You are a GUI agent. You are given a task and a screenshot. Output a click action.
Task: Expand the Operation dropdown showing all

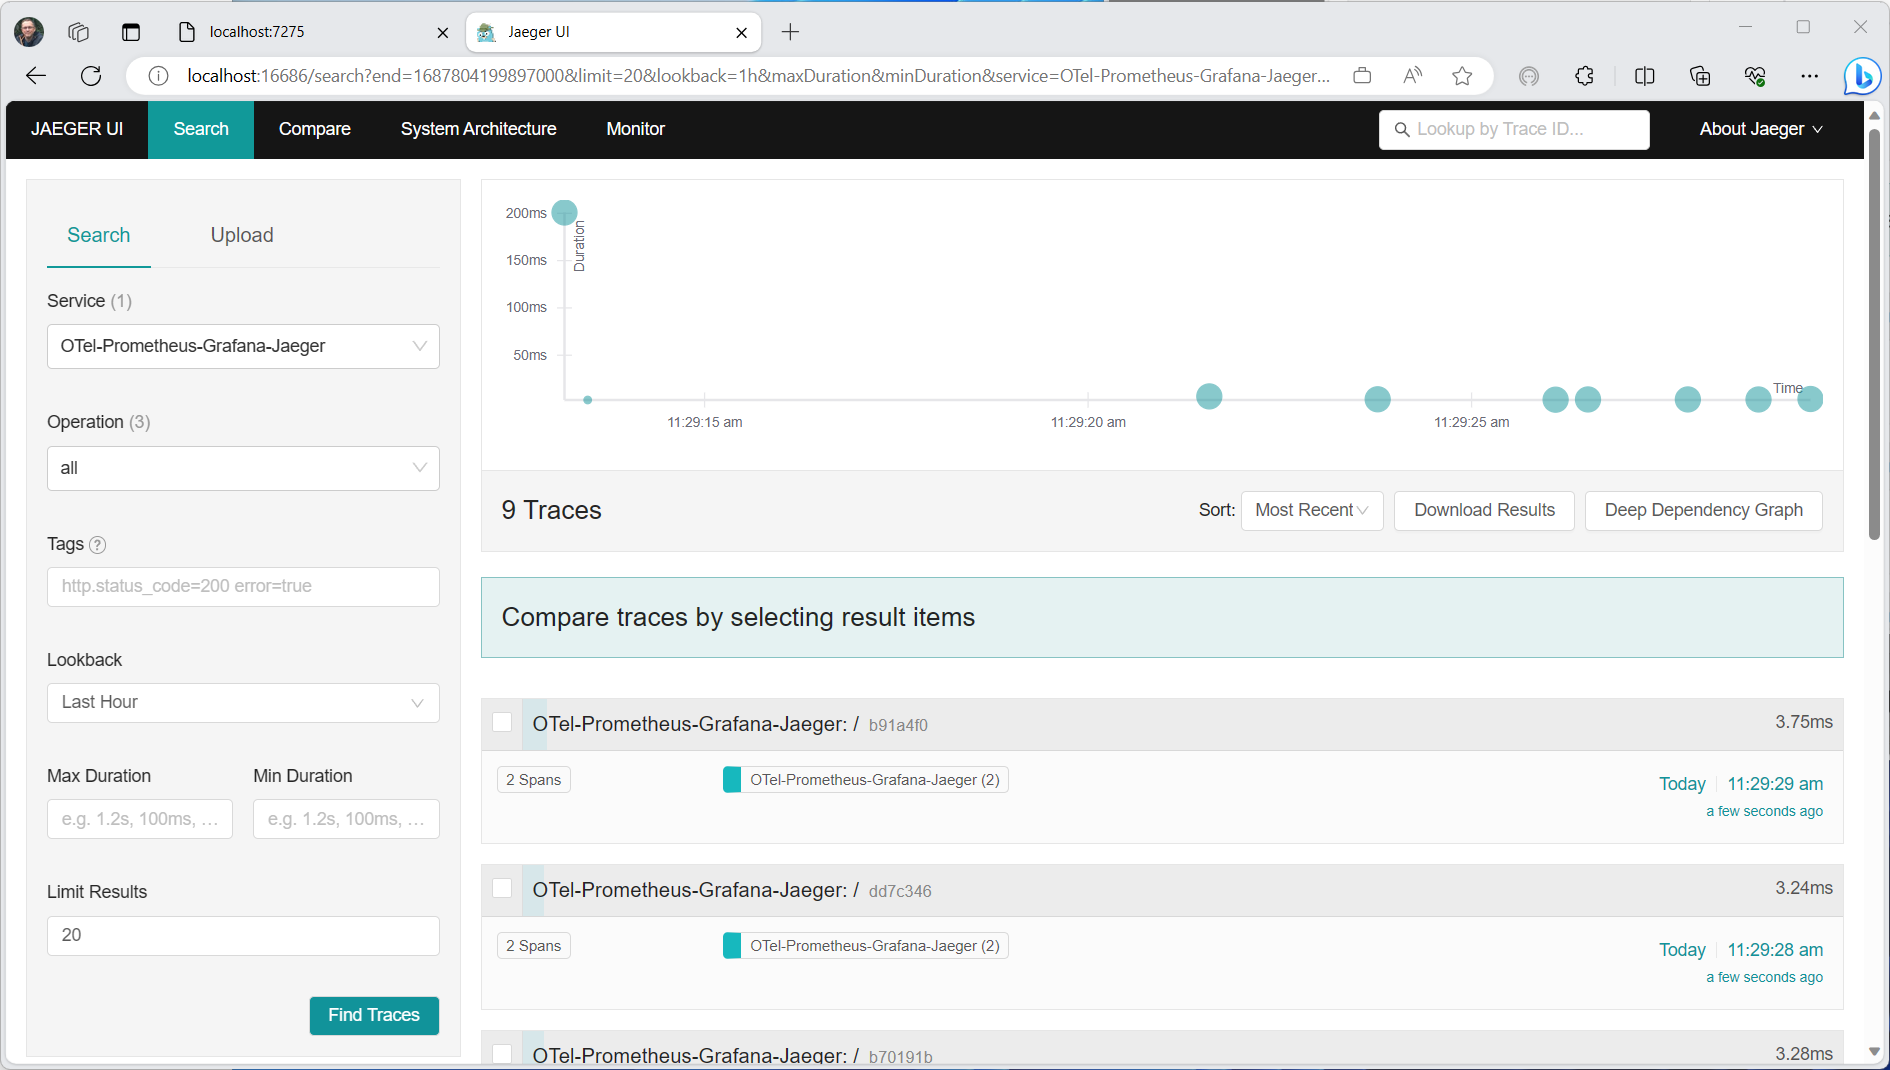(243, 468)
